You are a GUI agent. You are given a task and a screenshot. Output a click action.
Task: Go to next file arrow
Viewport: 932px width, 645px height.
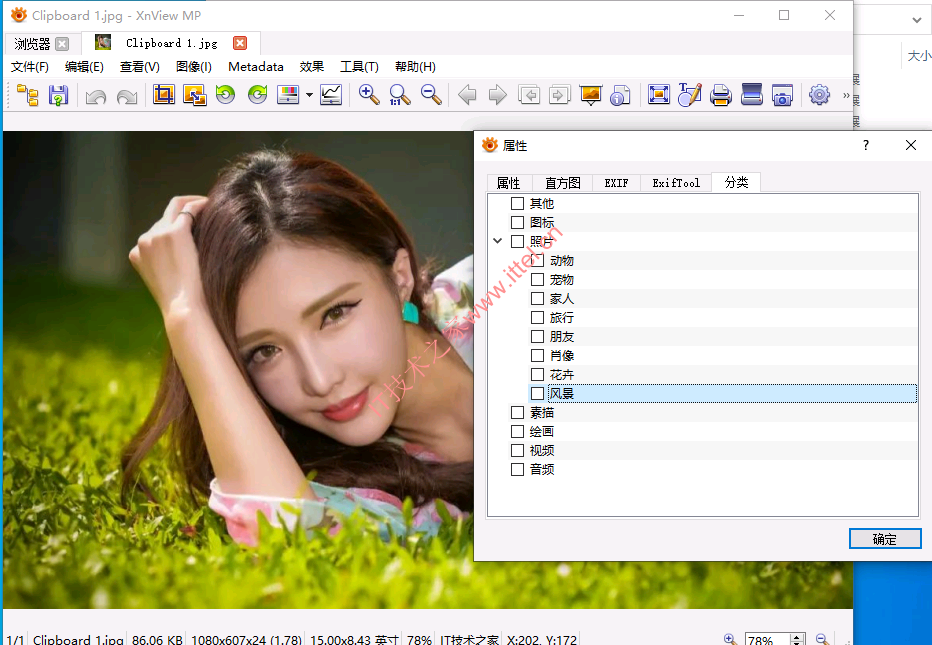498,95
